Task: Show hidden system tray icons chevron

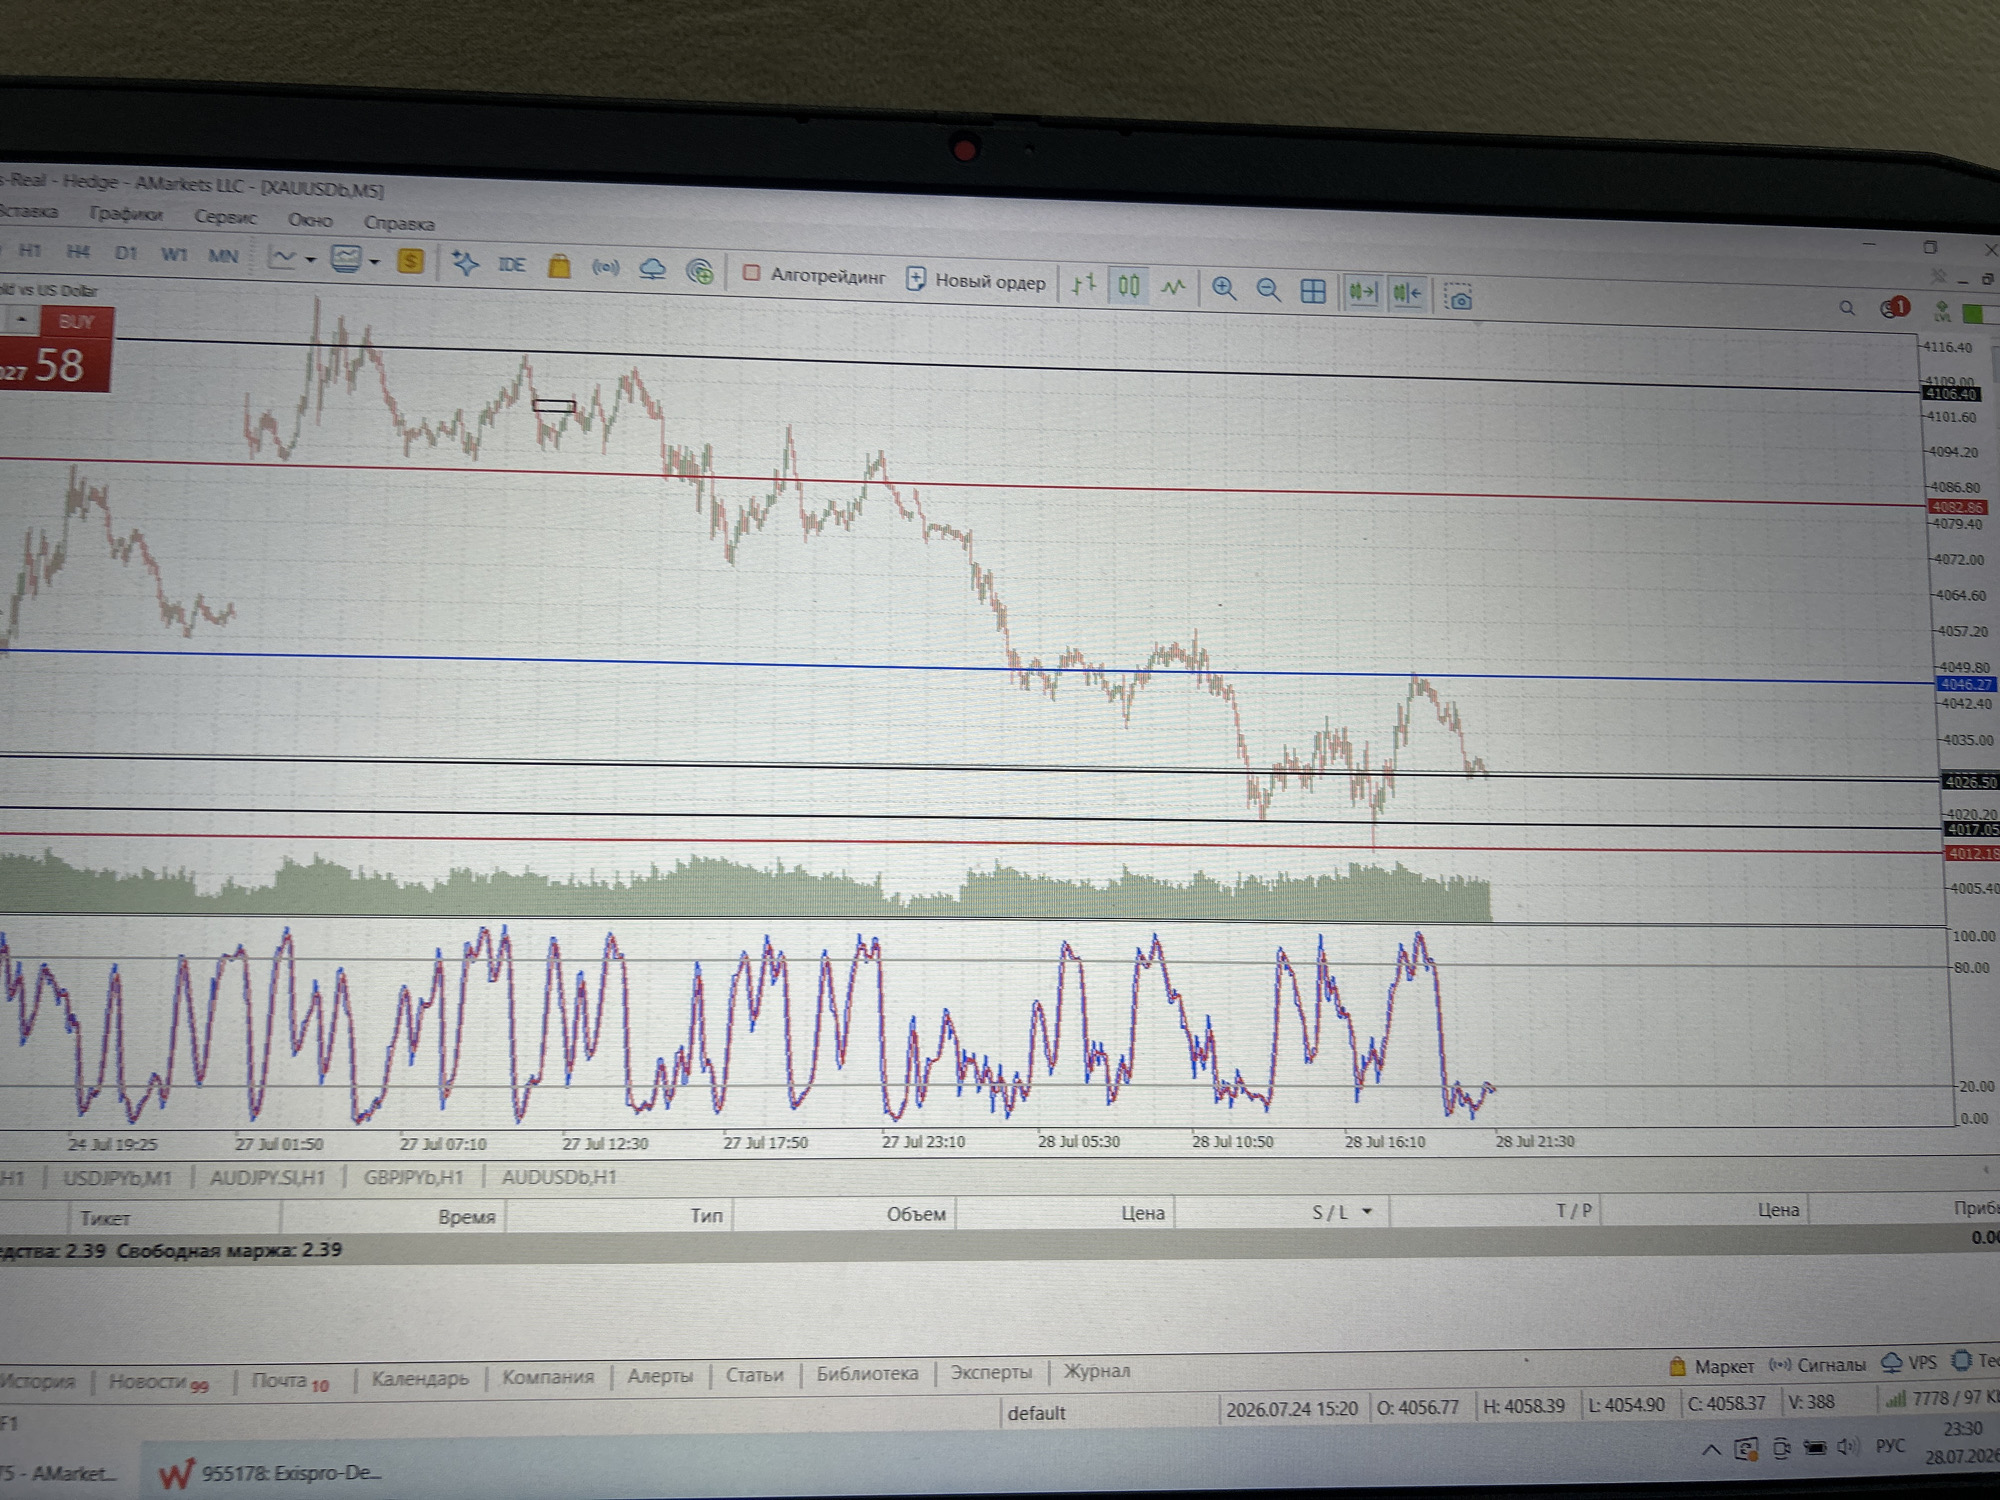Action: click(x=1711, y=1449)
